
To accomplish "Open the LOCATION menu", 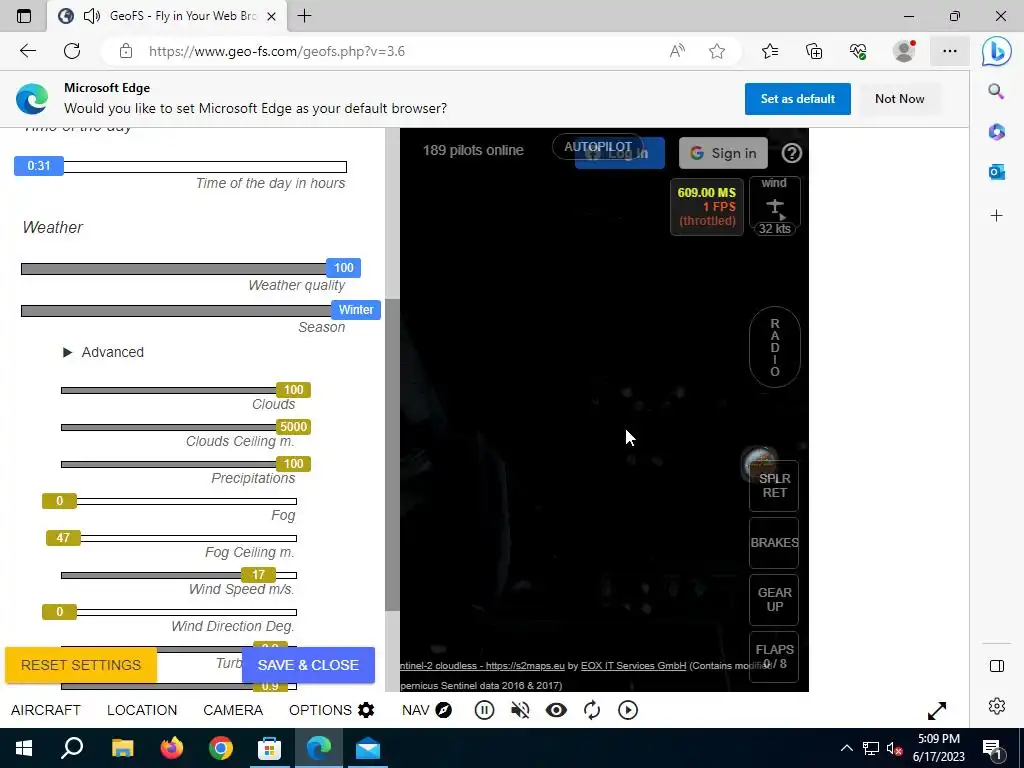I will (142, 710).
